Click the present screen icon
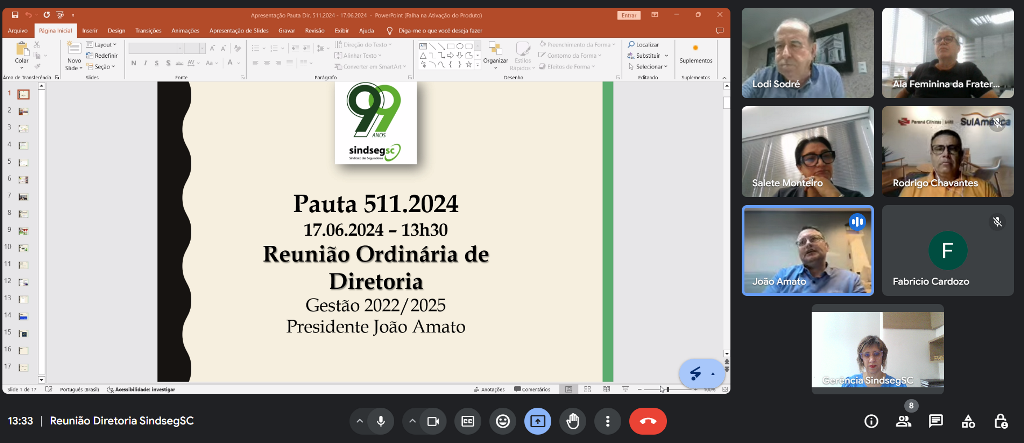1024x443 pixels. [x=537, y=421]
